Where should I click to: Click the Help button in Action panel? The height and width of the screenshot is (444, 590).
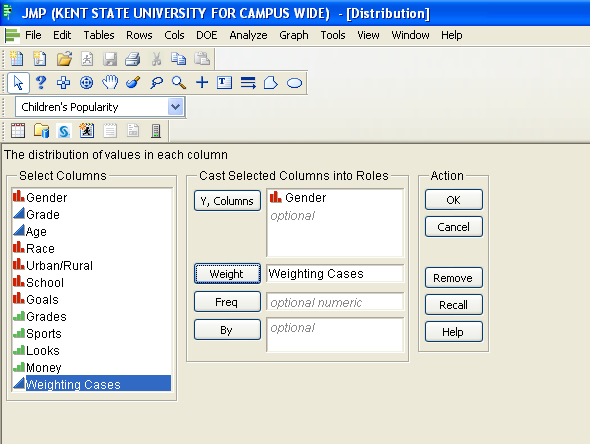[454, 331]
